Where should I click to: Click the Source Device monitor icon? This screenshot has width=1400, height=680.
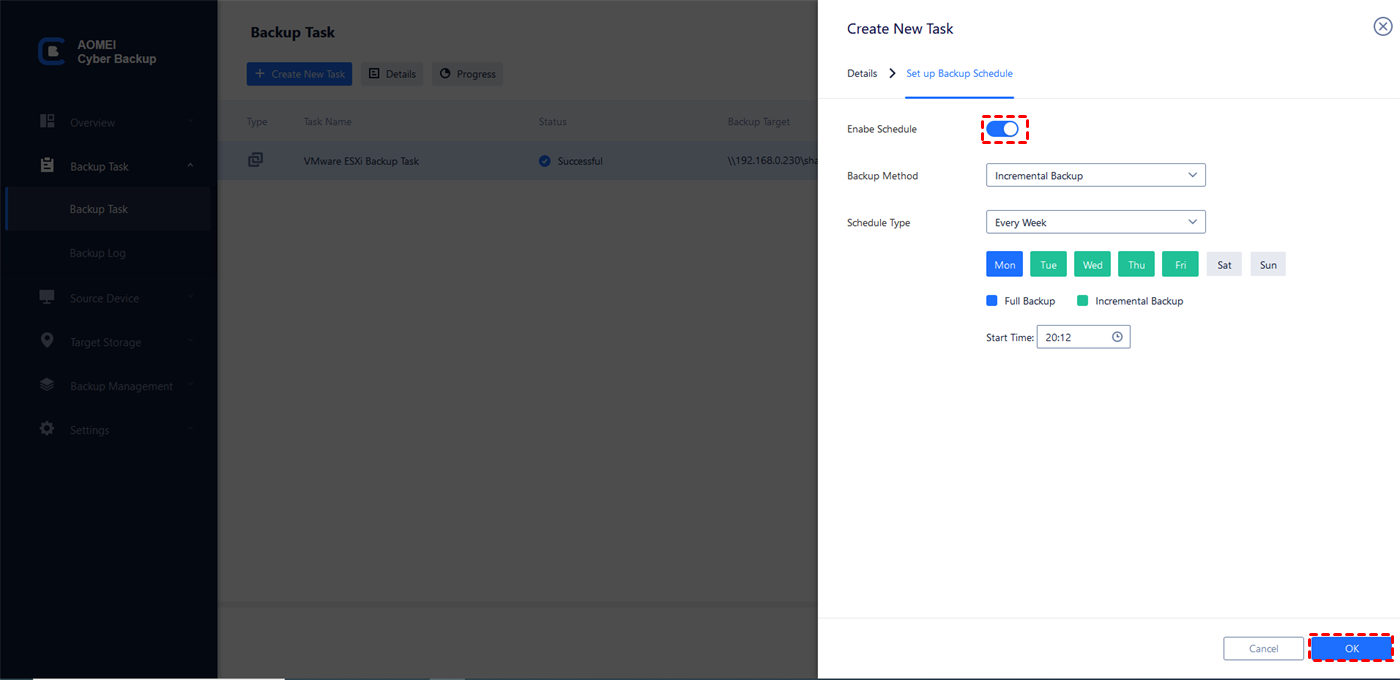point(47,297)
